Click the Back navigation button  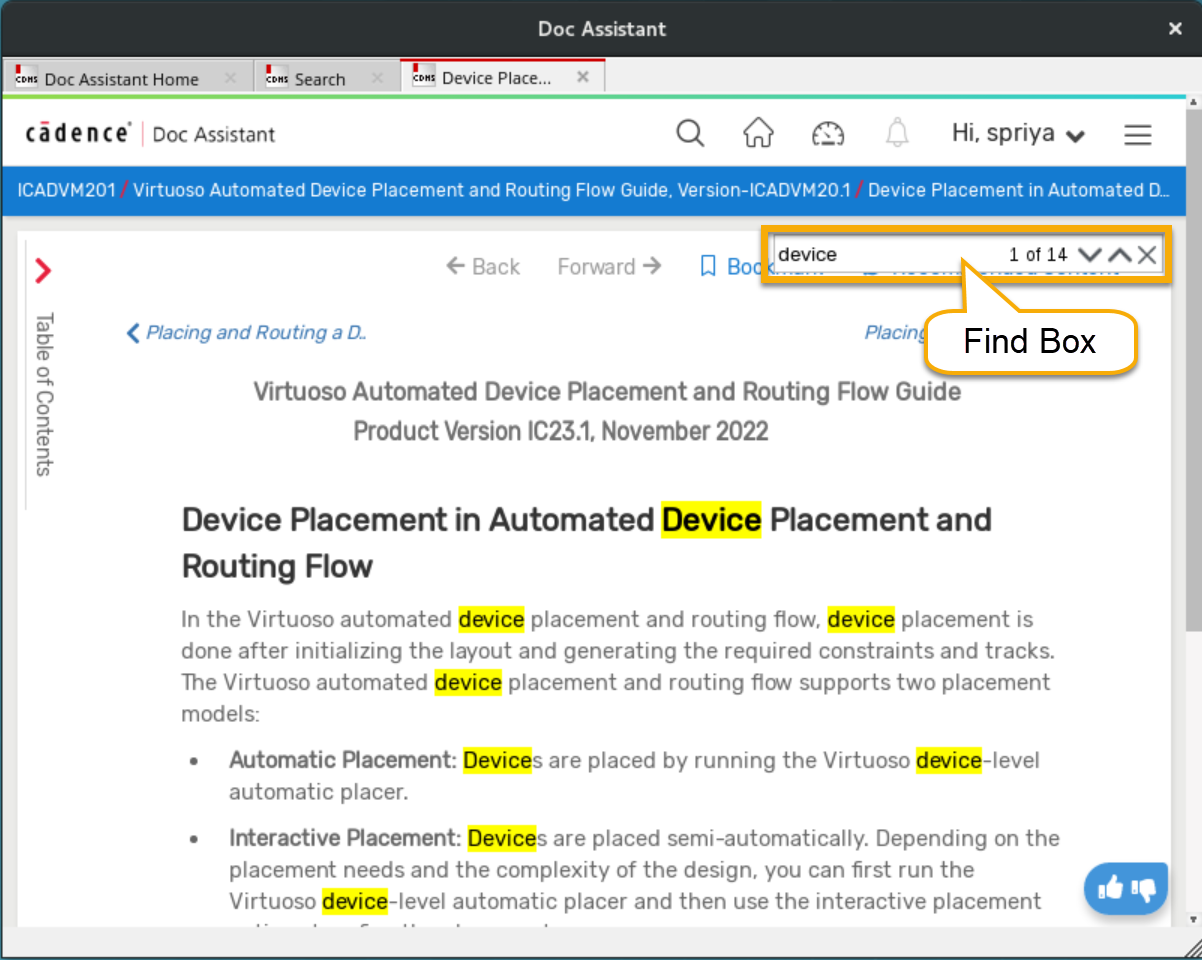pos(484,267)
